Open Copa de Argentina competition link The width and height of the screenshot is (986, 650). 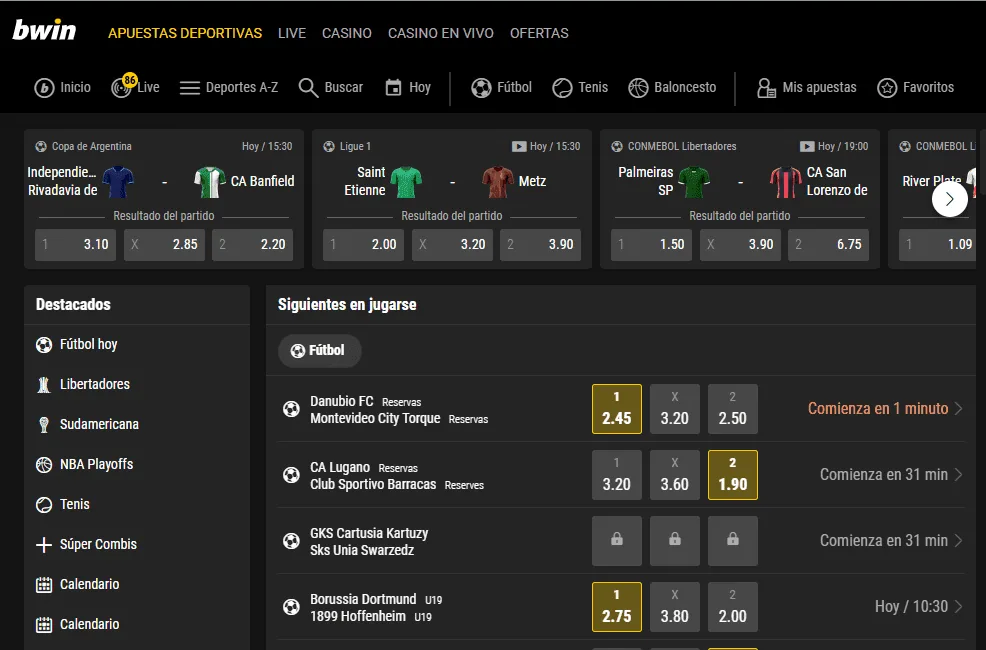[x=92, y=146]
